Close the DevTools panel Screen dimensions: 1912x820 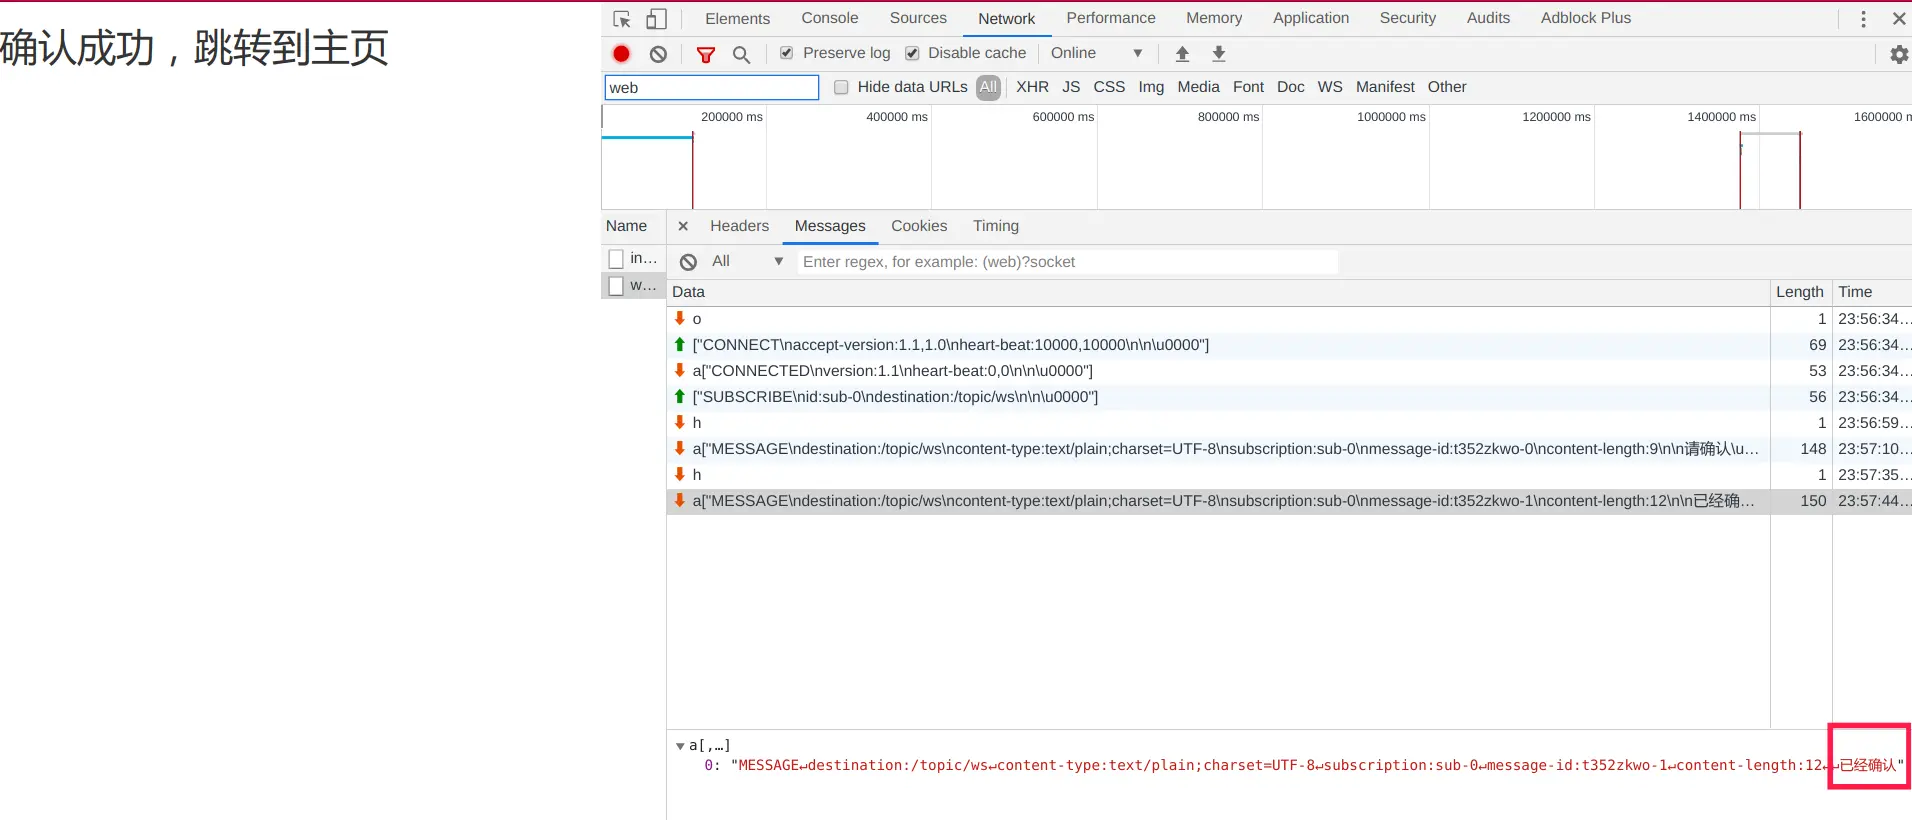click(x=1899, y=19)
